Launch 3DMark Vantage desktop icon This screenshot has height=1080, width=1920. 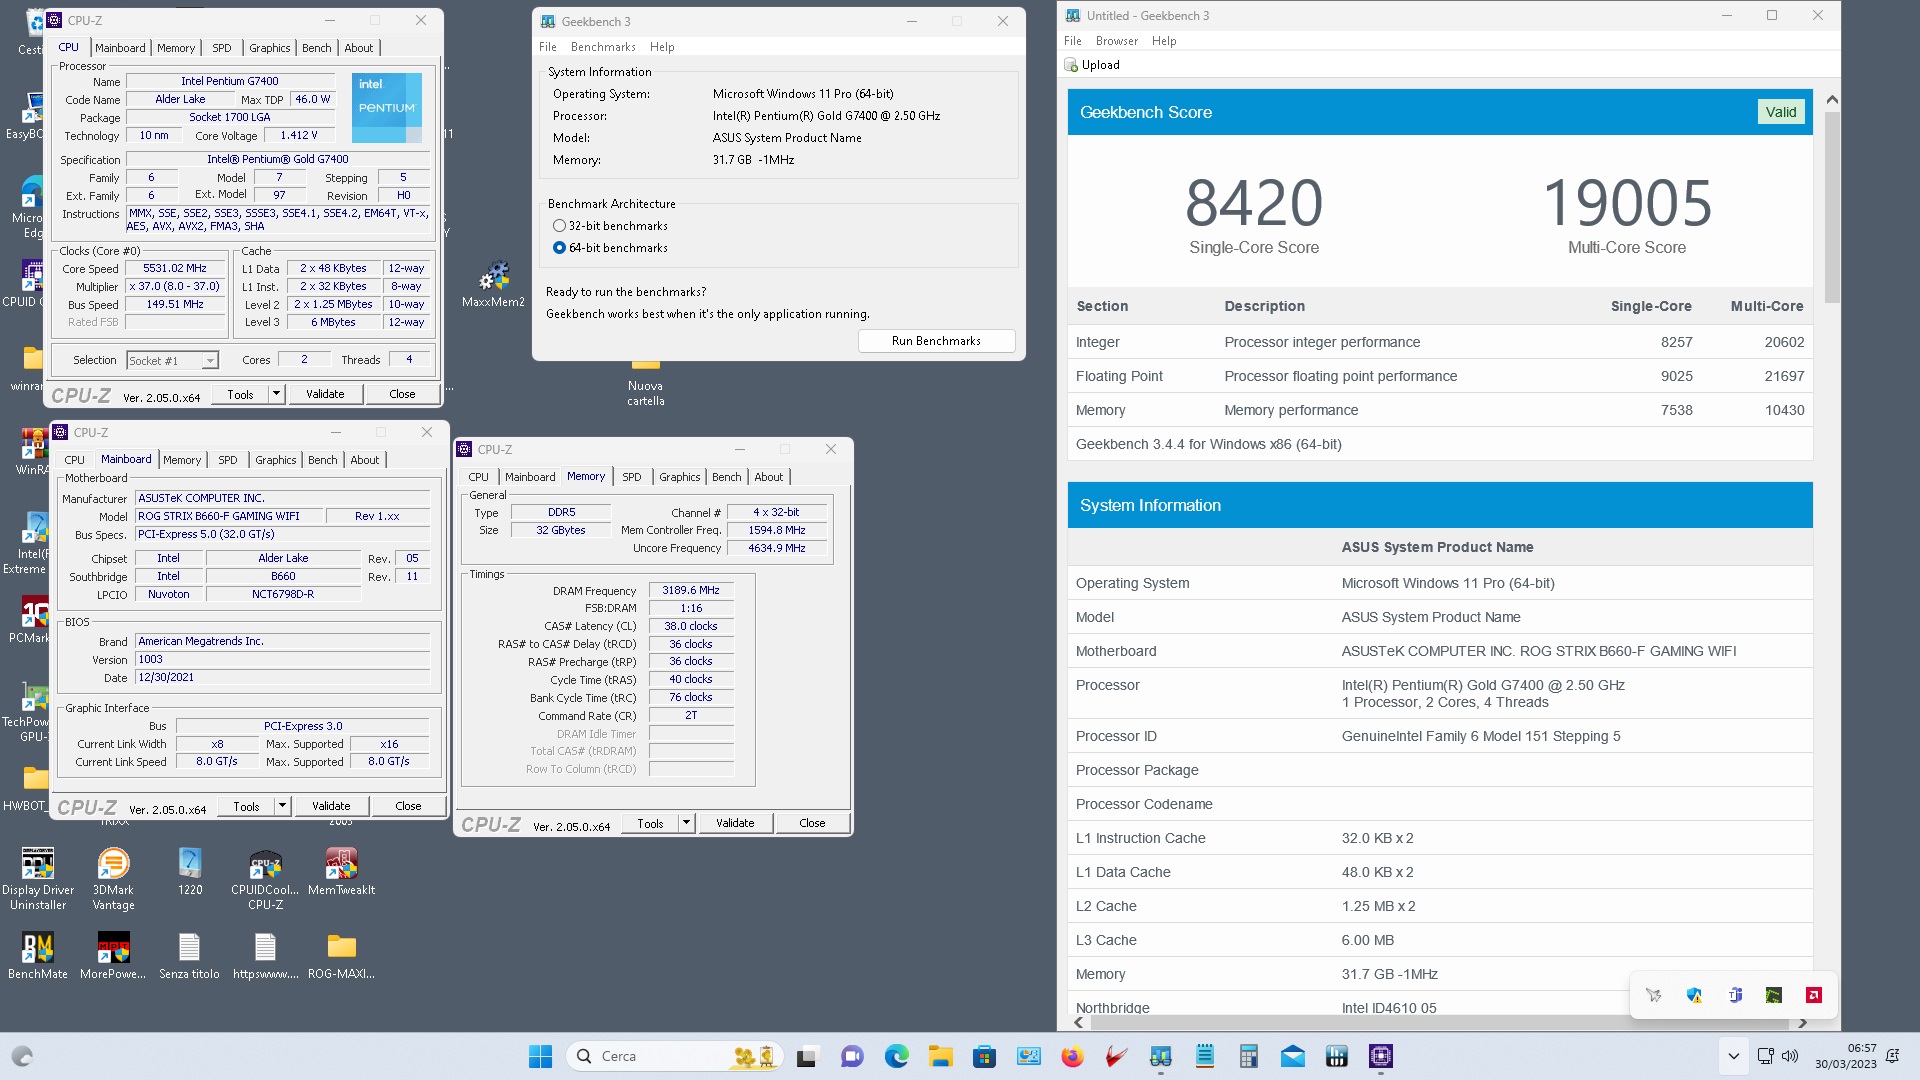113,879
